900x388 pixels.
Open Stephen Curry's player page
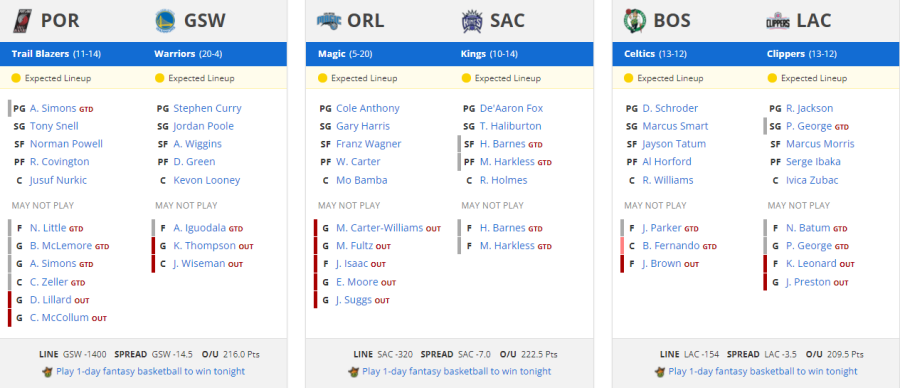(207, 108)
